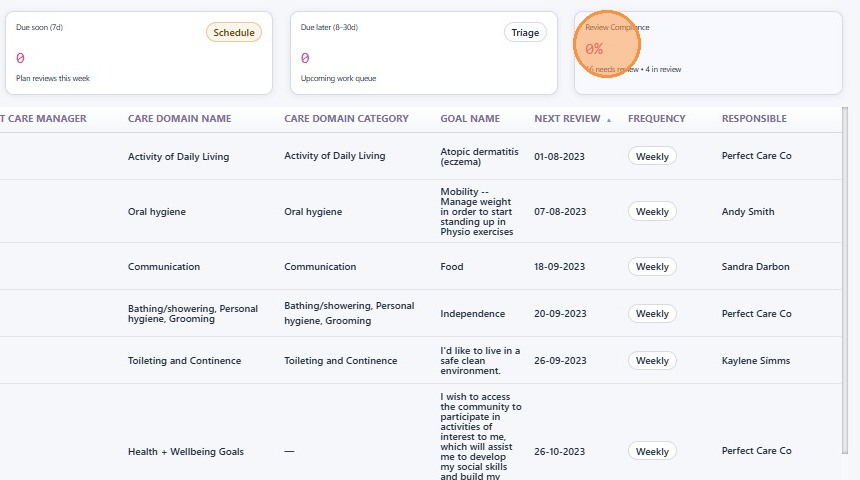This screenshot has height=480, width=860.
Task: Click the 20-09-2023 next review date
Action: point(561,314)
